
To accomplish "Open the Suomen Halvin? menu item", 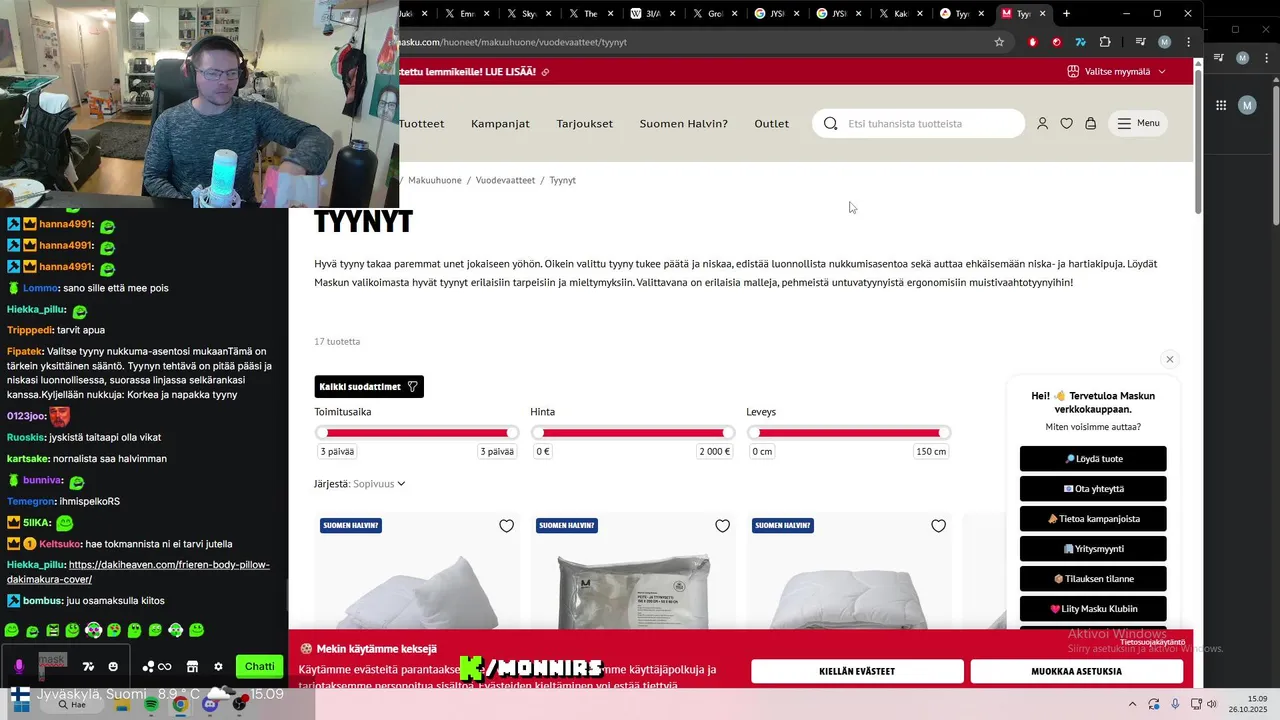I will 684,124.
